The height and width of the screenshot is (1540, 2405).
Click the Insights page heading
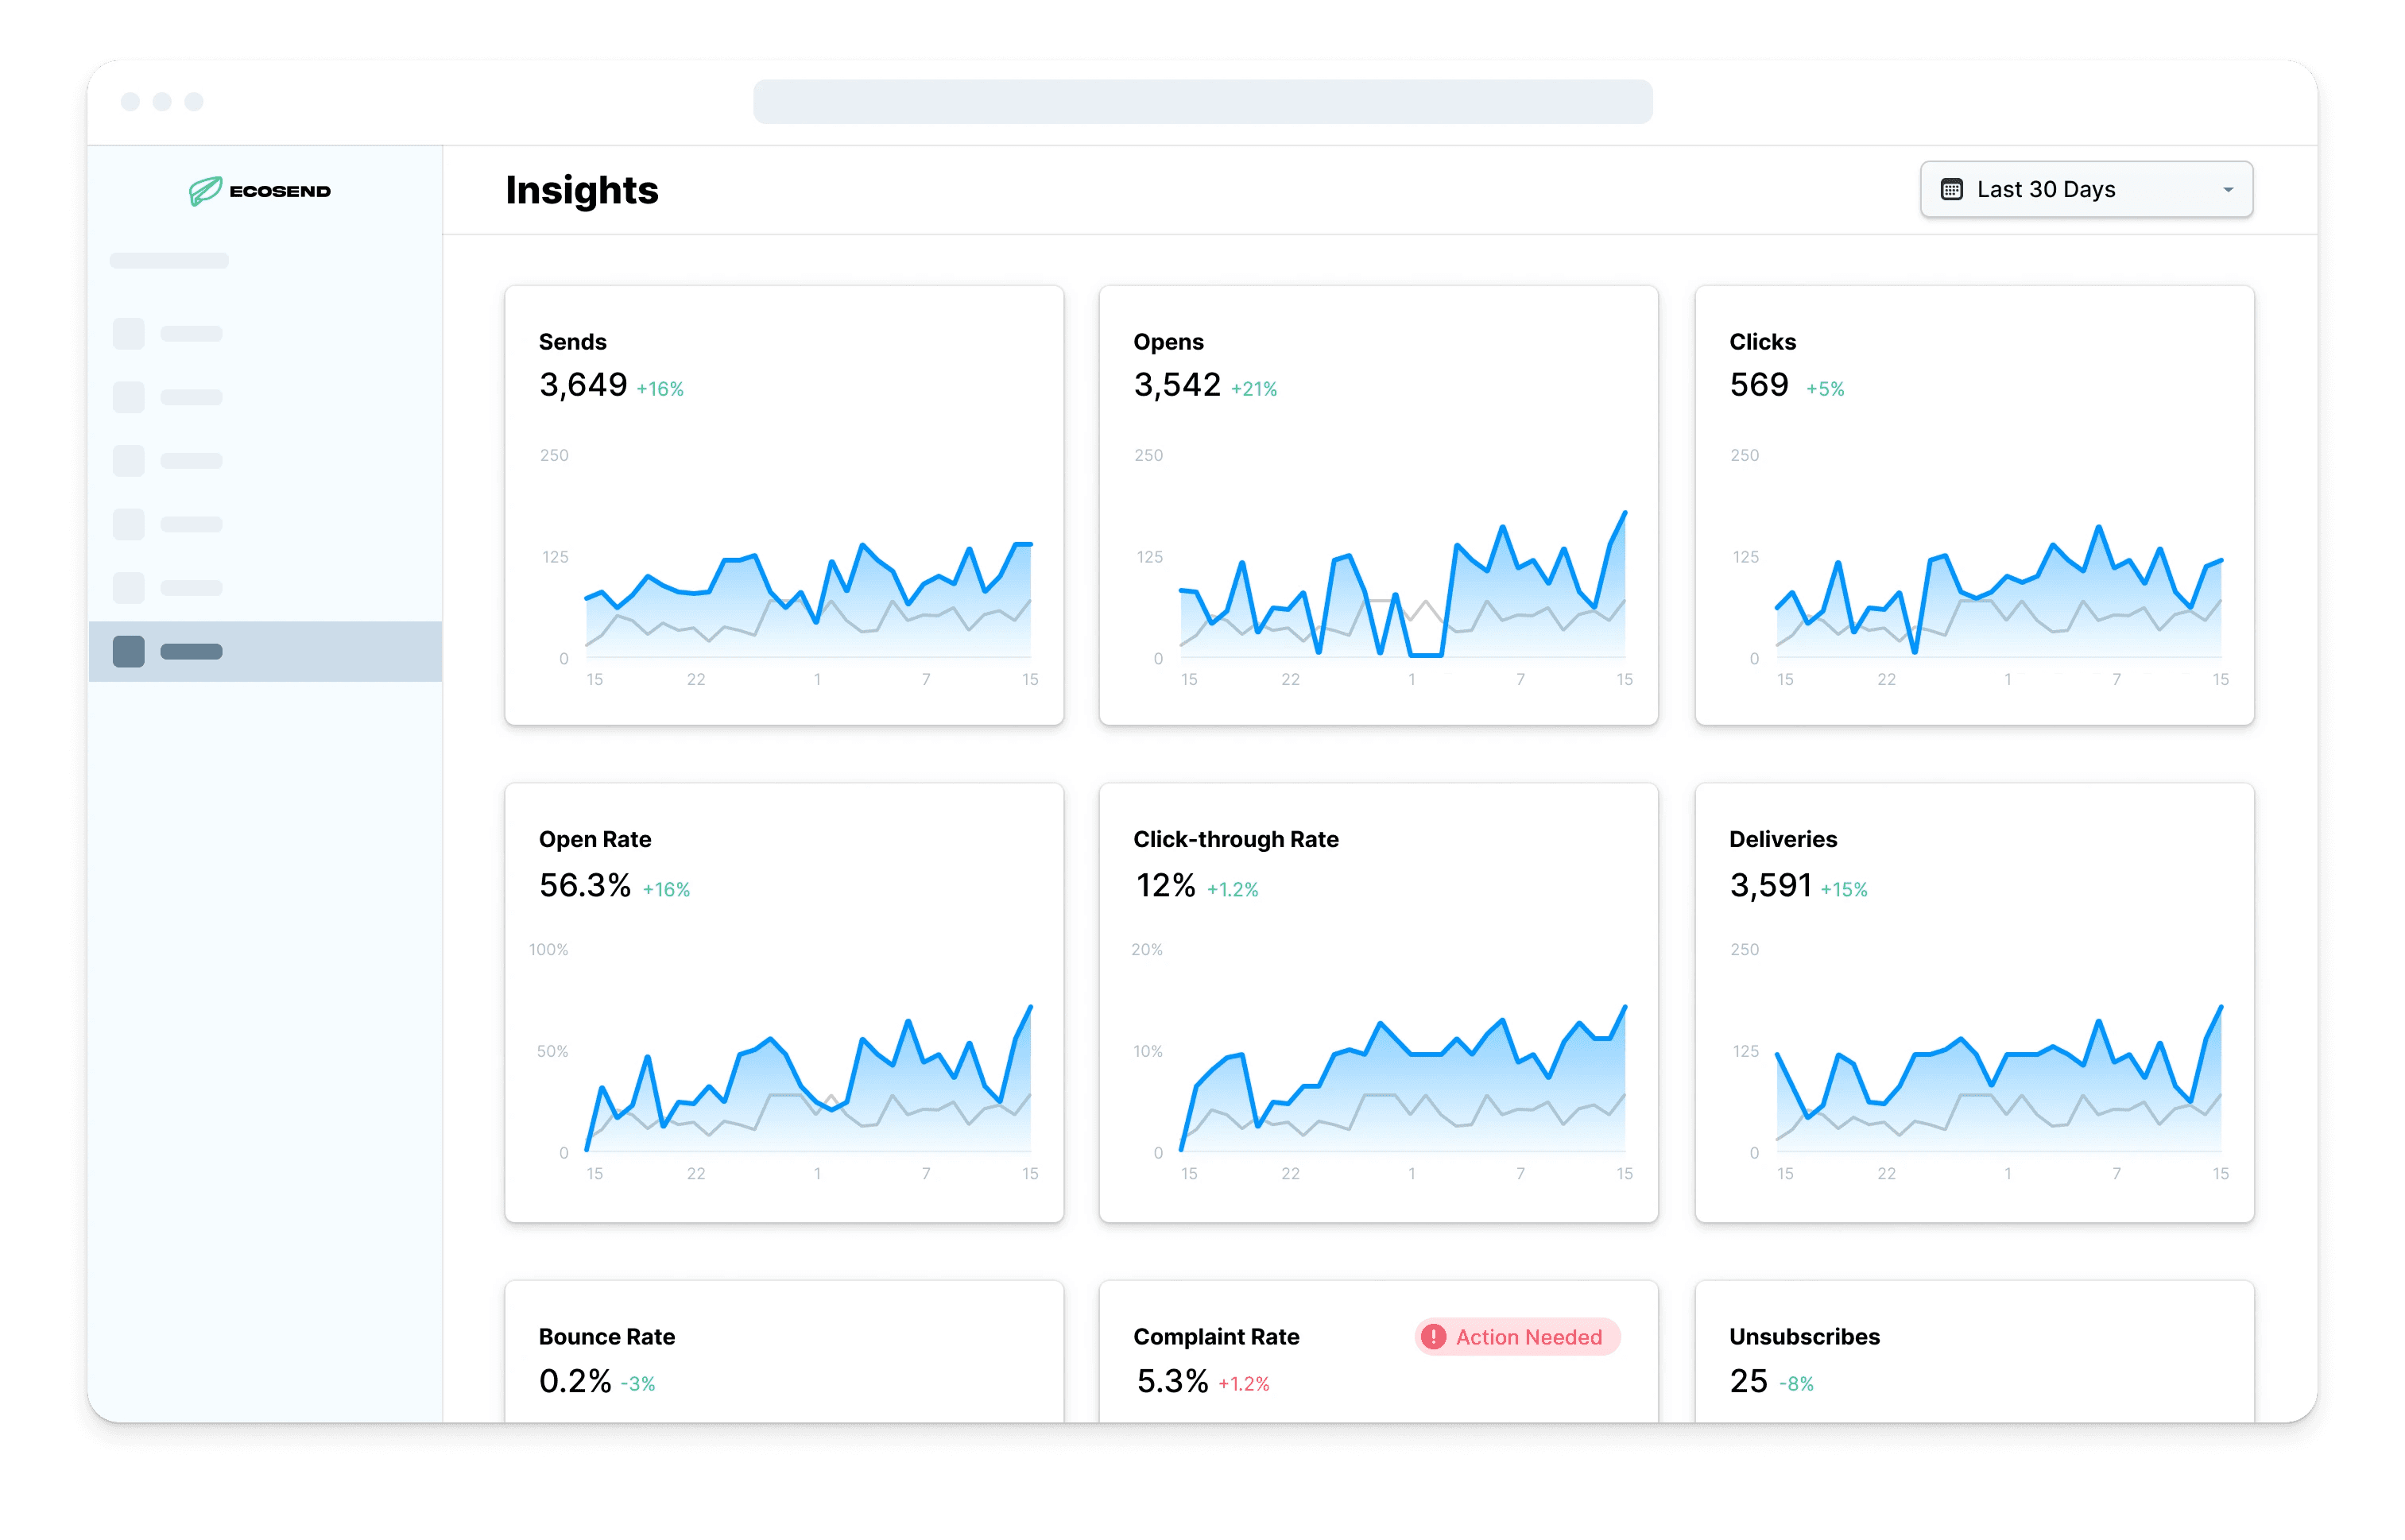tap(582, 190)
